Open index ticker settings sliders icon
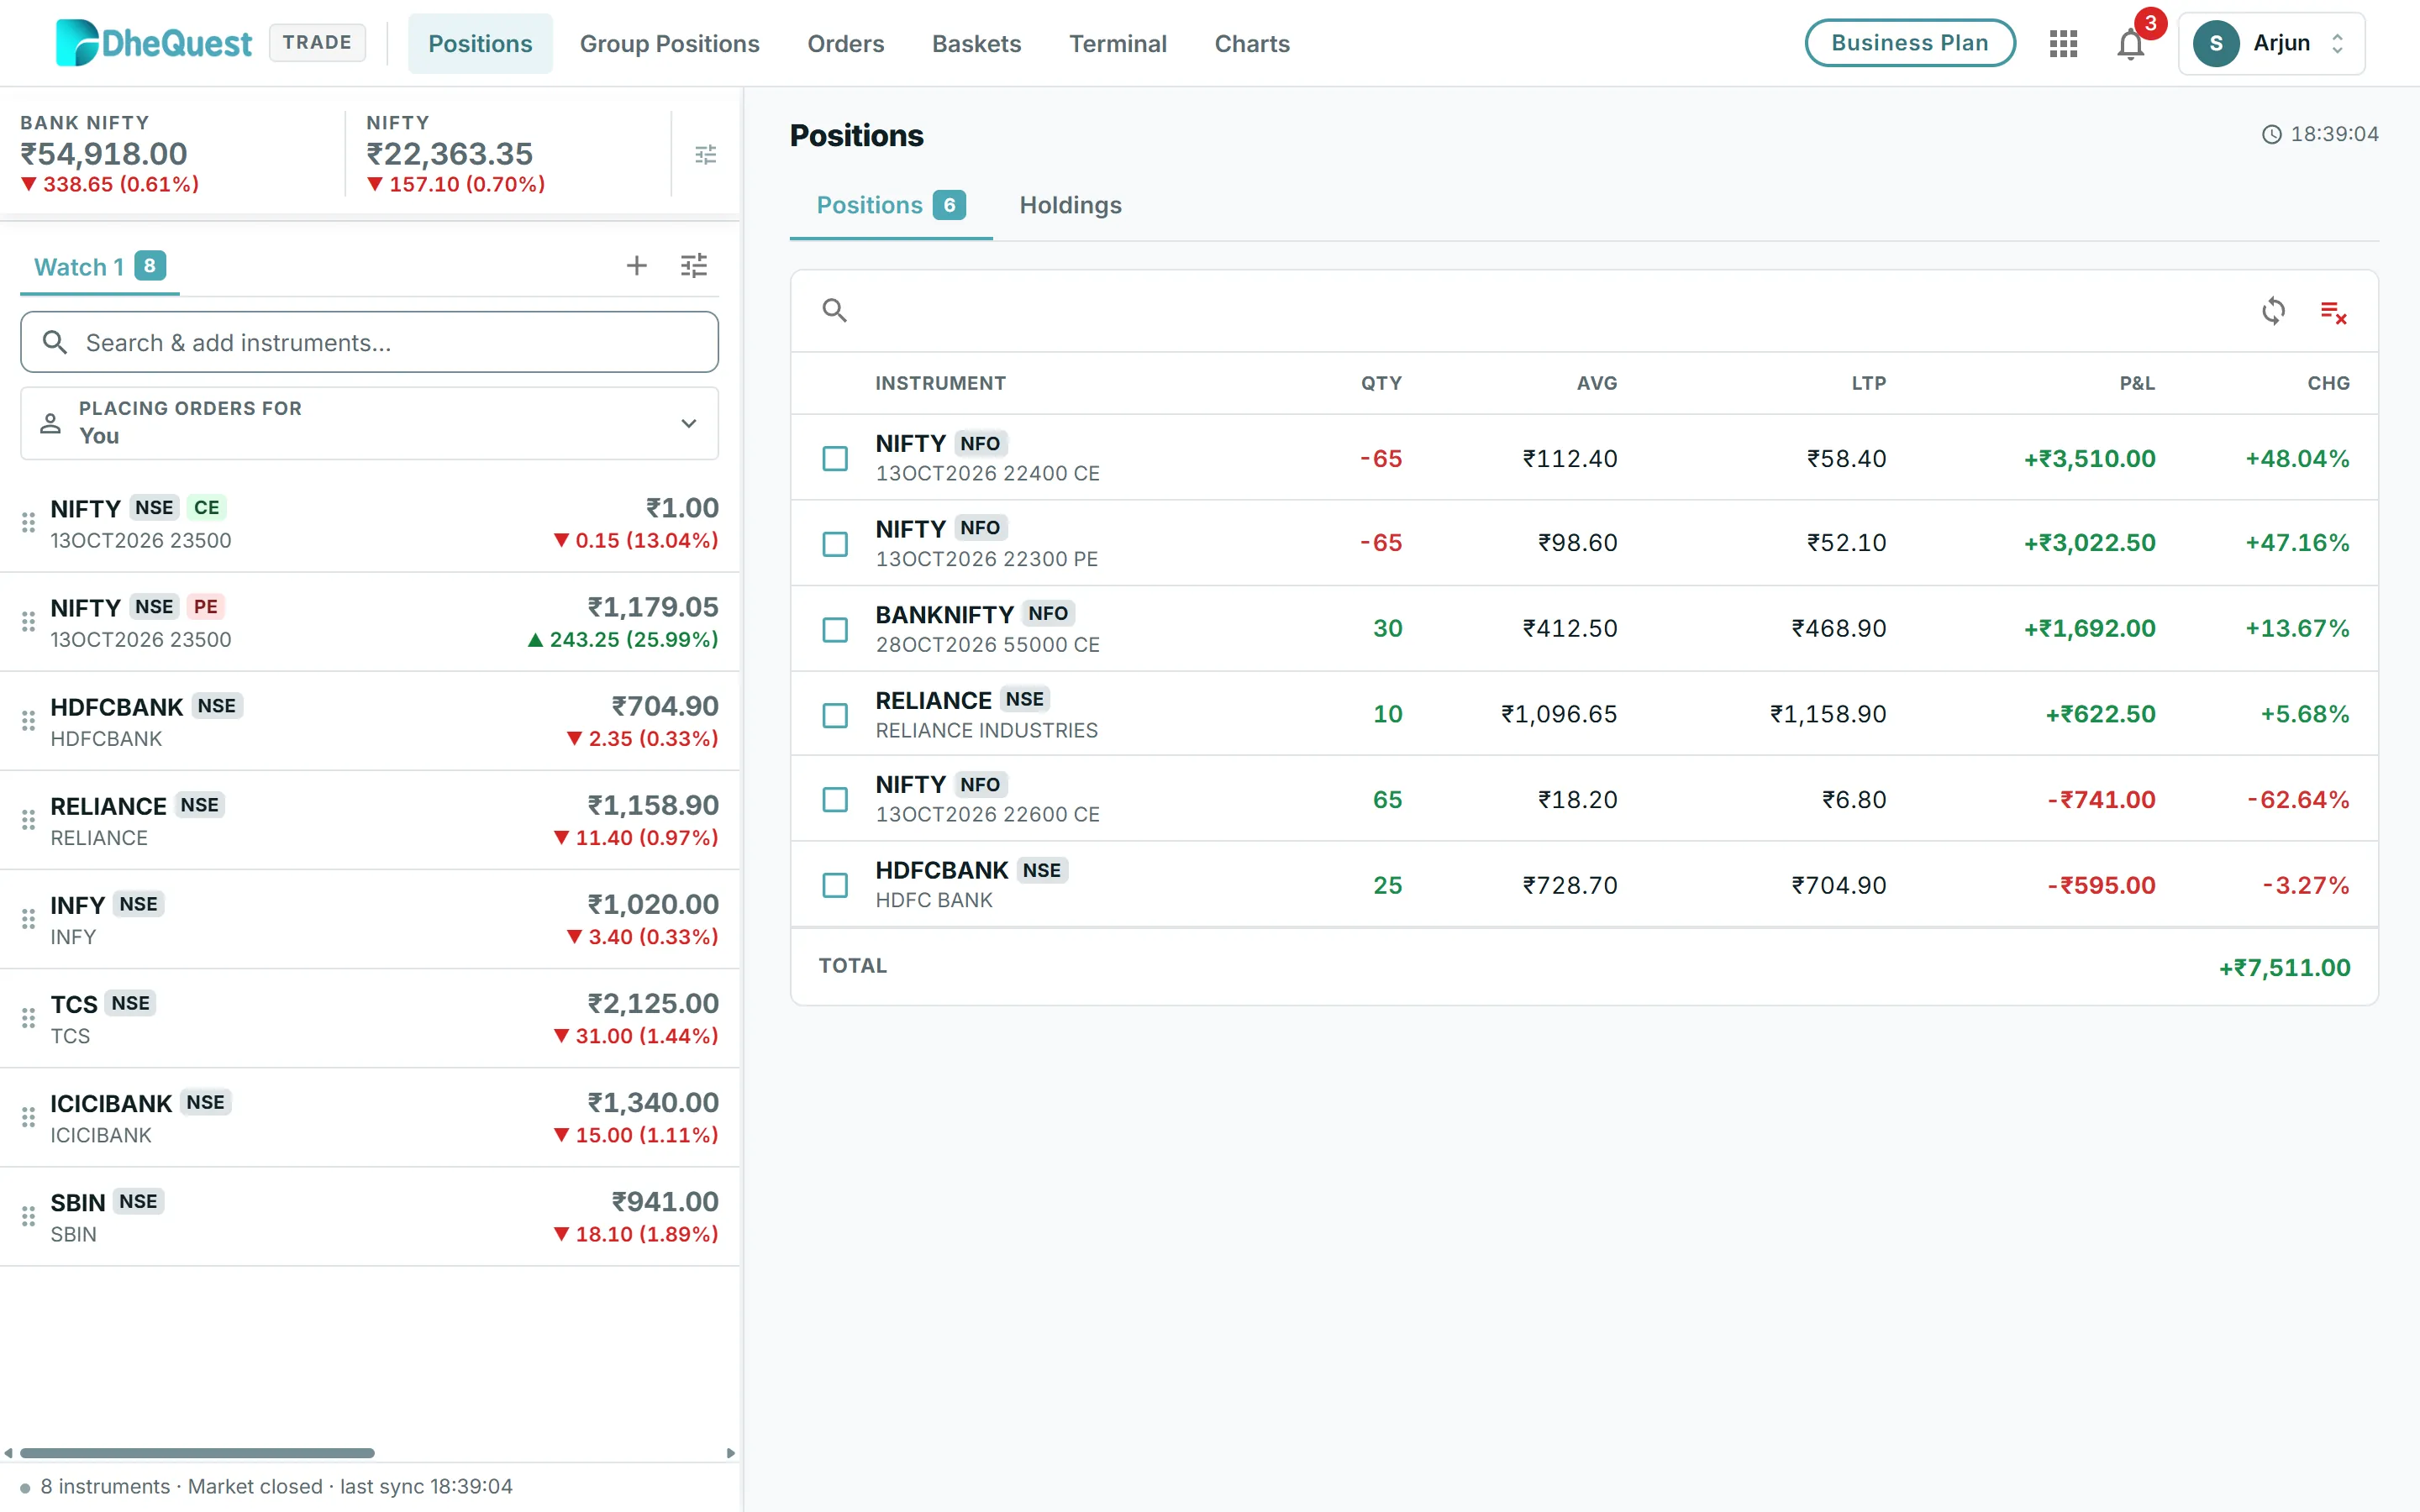Screen dimensions: 2420x1512 tap(706, 154)
